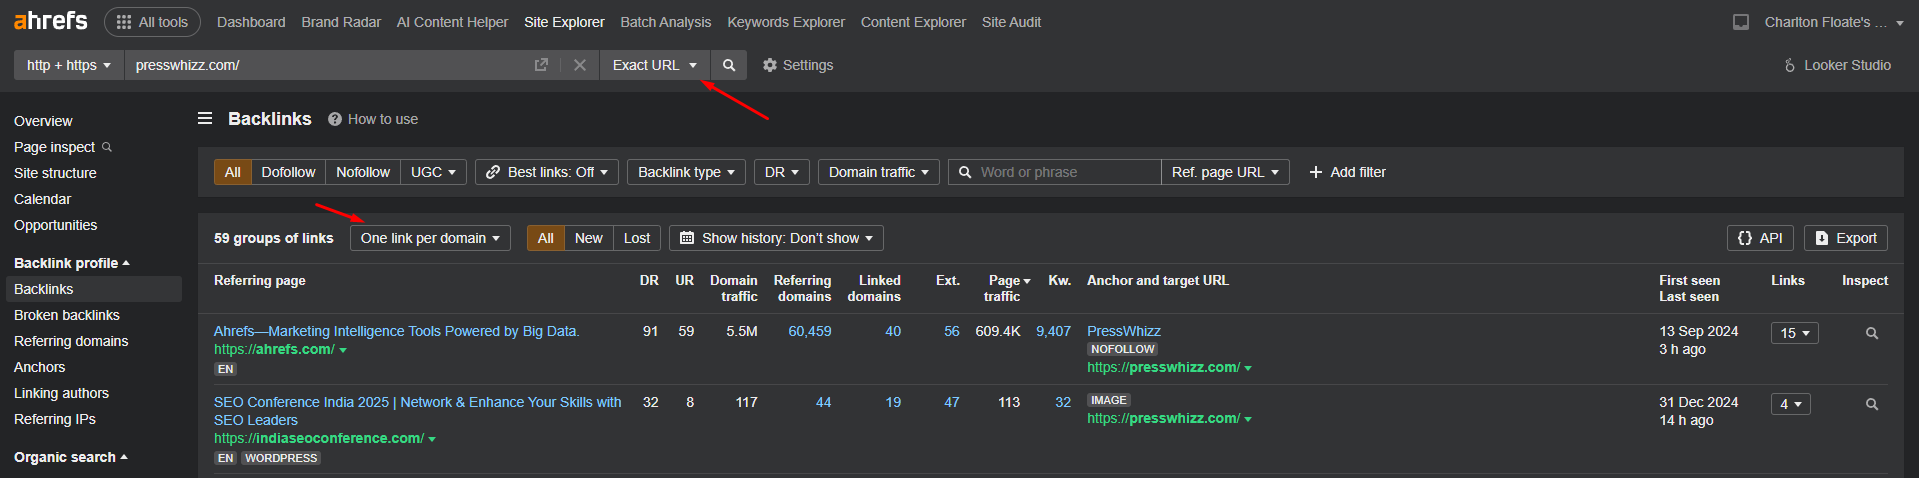
Task: Open Brand Radar
Action: (x=341, y=22)
